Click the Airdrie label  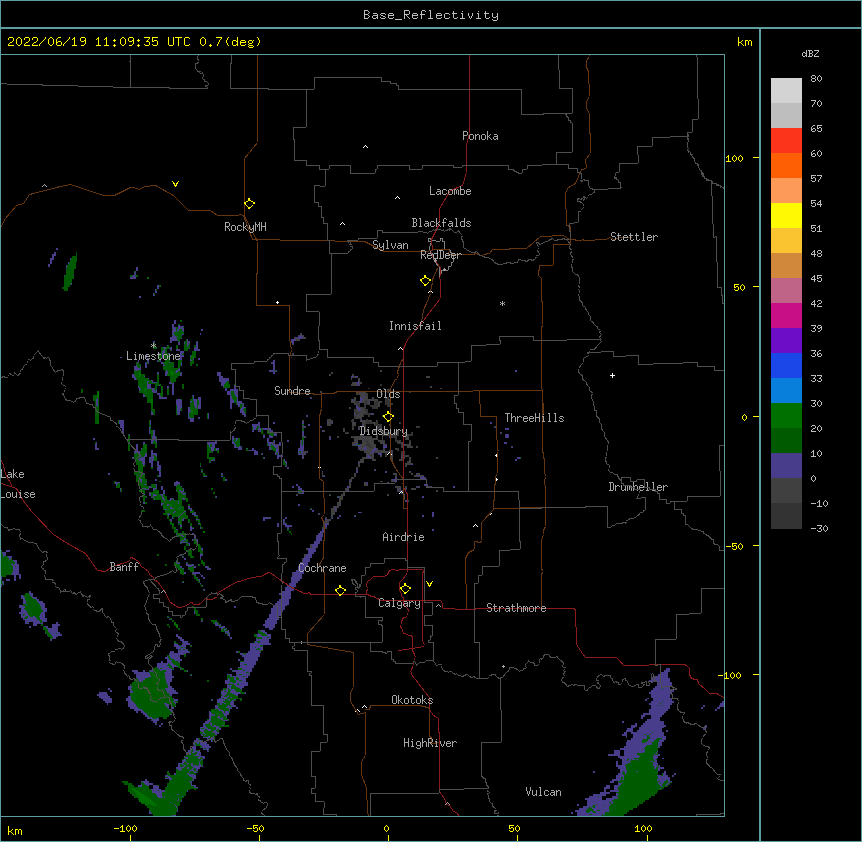click(x=404, y=537)
